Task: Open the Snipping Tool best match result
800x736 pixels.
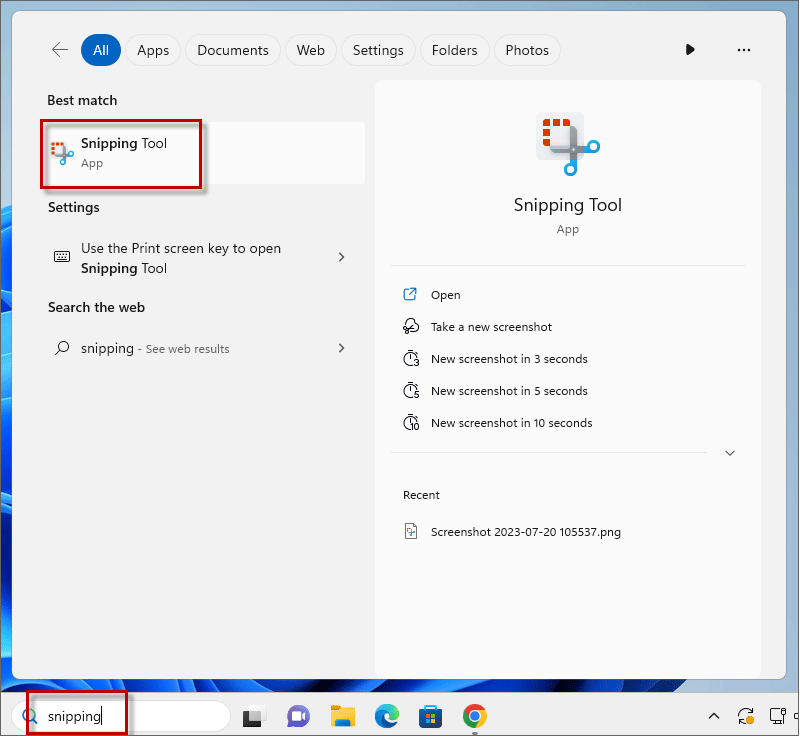Action: click(x=203, y=153)
